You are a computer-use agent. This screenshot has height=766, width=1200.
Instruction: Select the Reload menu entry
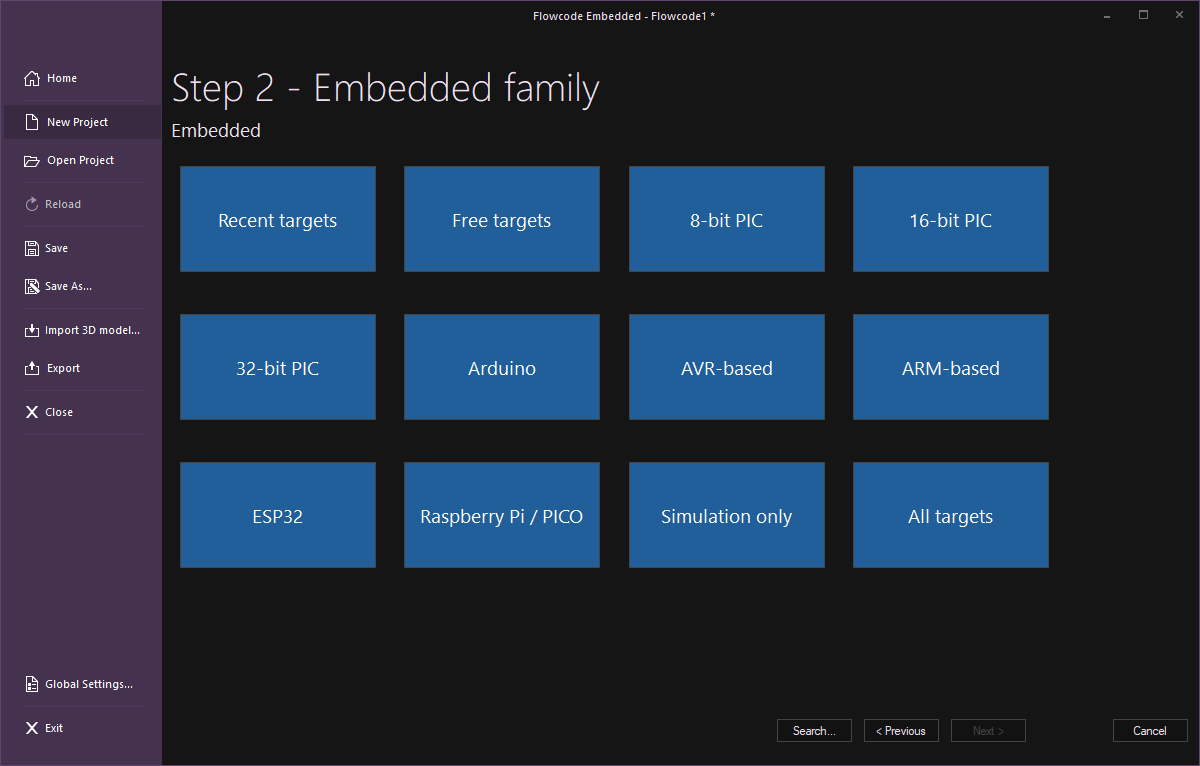click(x=62, y=204)
